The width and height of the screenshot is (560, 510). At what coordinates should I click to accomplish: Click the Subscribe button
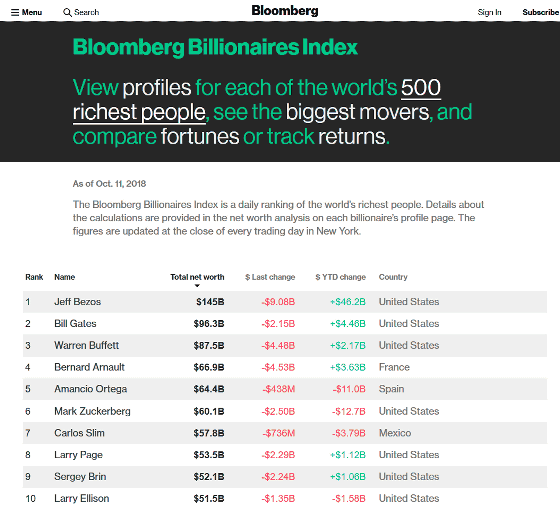(x=540, y=12)
